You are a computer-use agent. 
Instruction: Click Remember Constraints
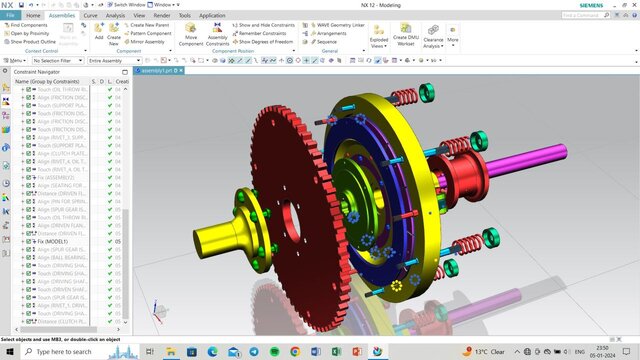[260, 33]
